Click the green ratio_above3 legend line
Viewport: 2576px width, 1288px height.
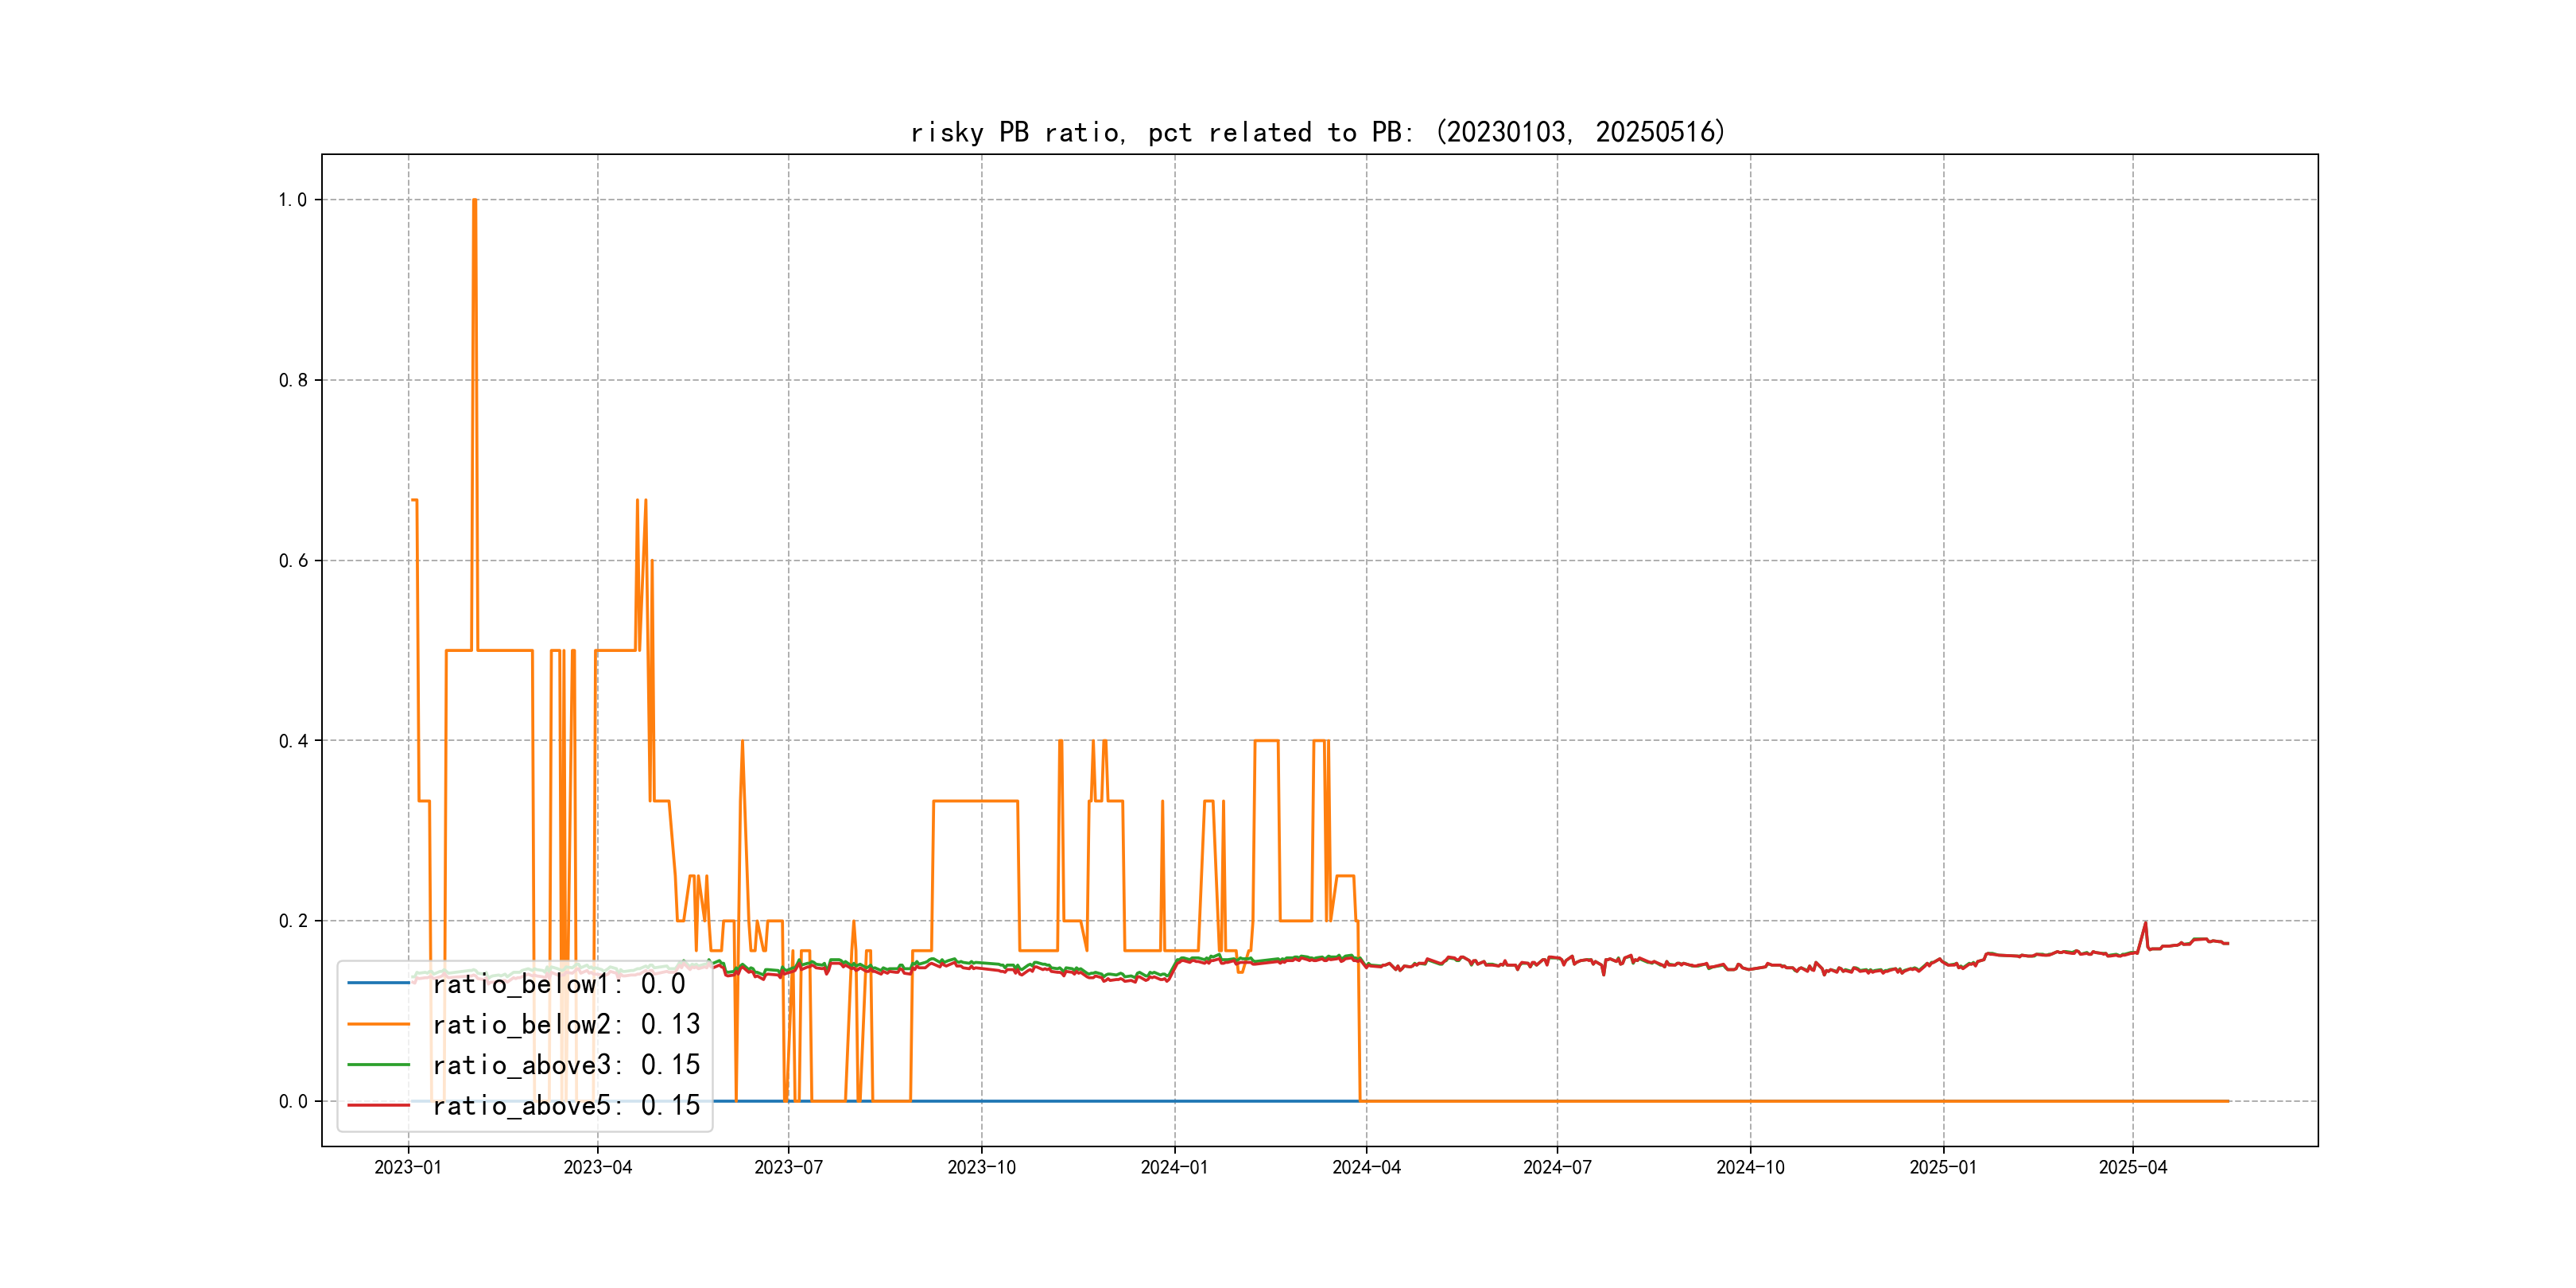coord(378,1065)
